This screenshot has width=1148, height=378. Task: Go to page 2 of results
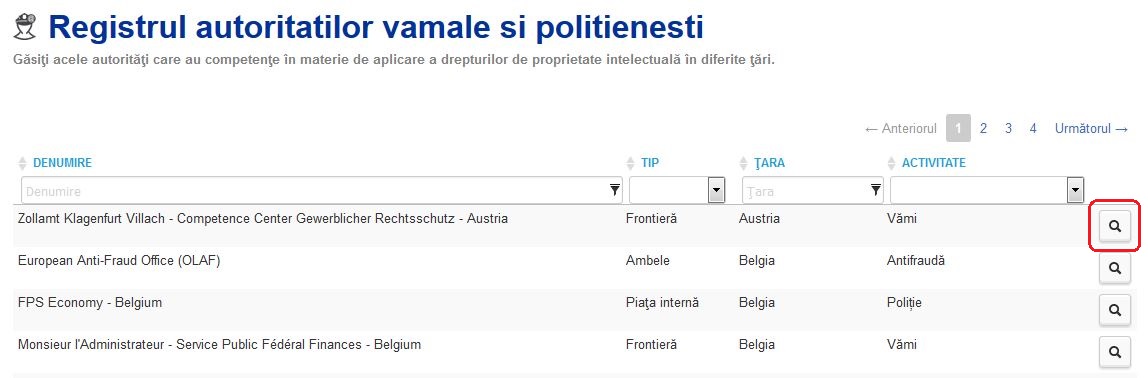click(x=983, y=128)
